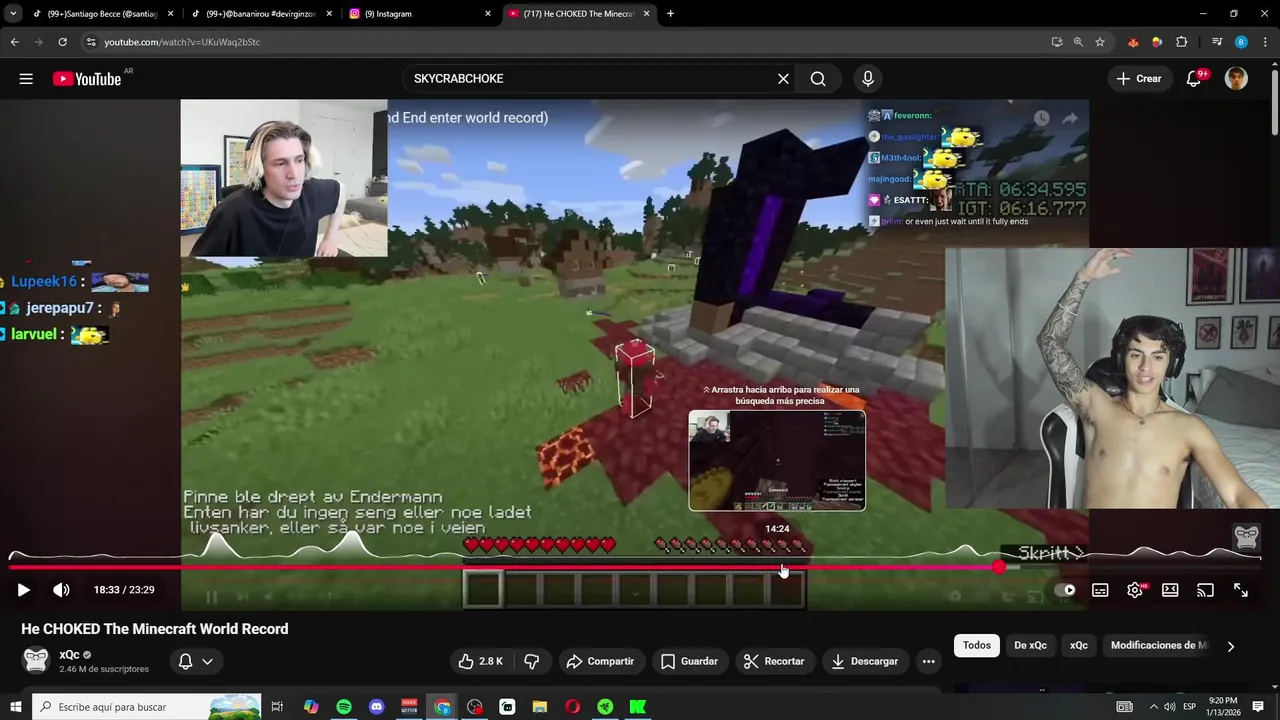Viewport: 1280px width, 720px height.
Task: Open the zoom indicator in address bar
Action: click(x=1078, y=42)
